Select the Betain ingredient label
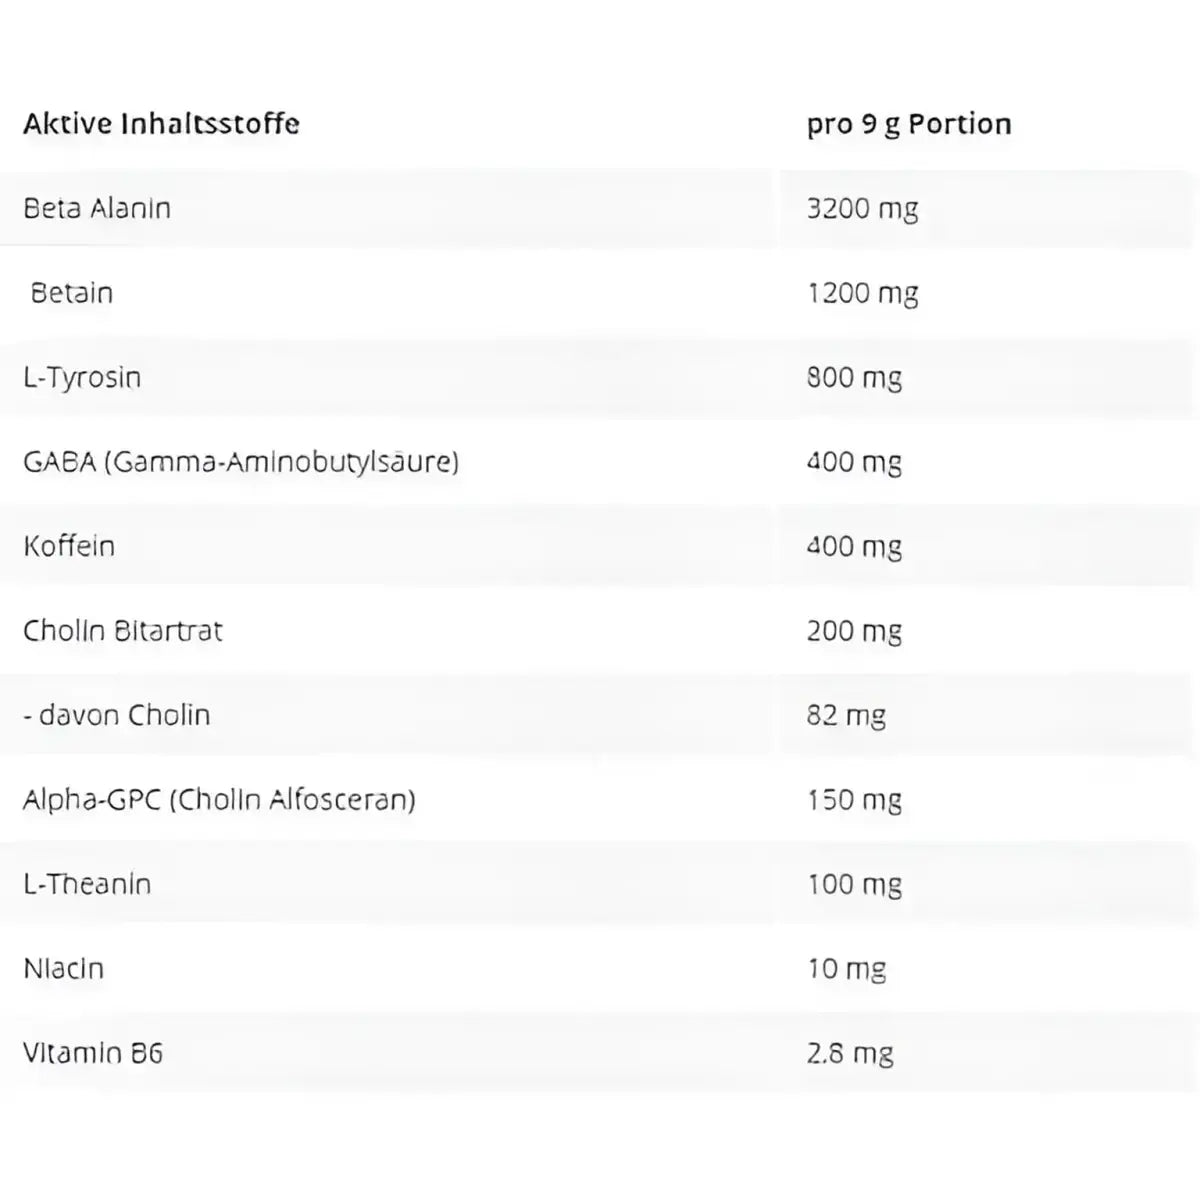 [x=72, y=293]
